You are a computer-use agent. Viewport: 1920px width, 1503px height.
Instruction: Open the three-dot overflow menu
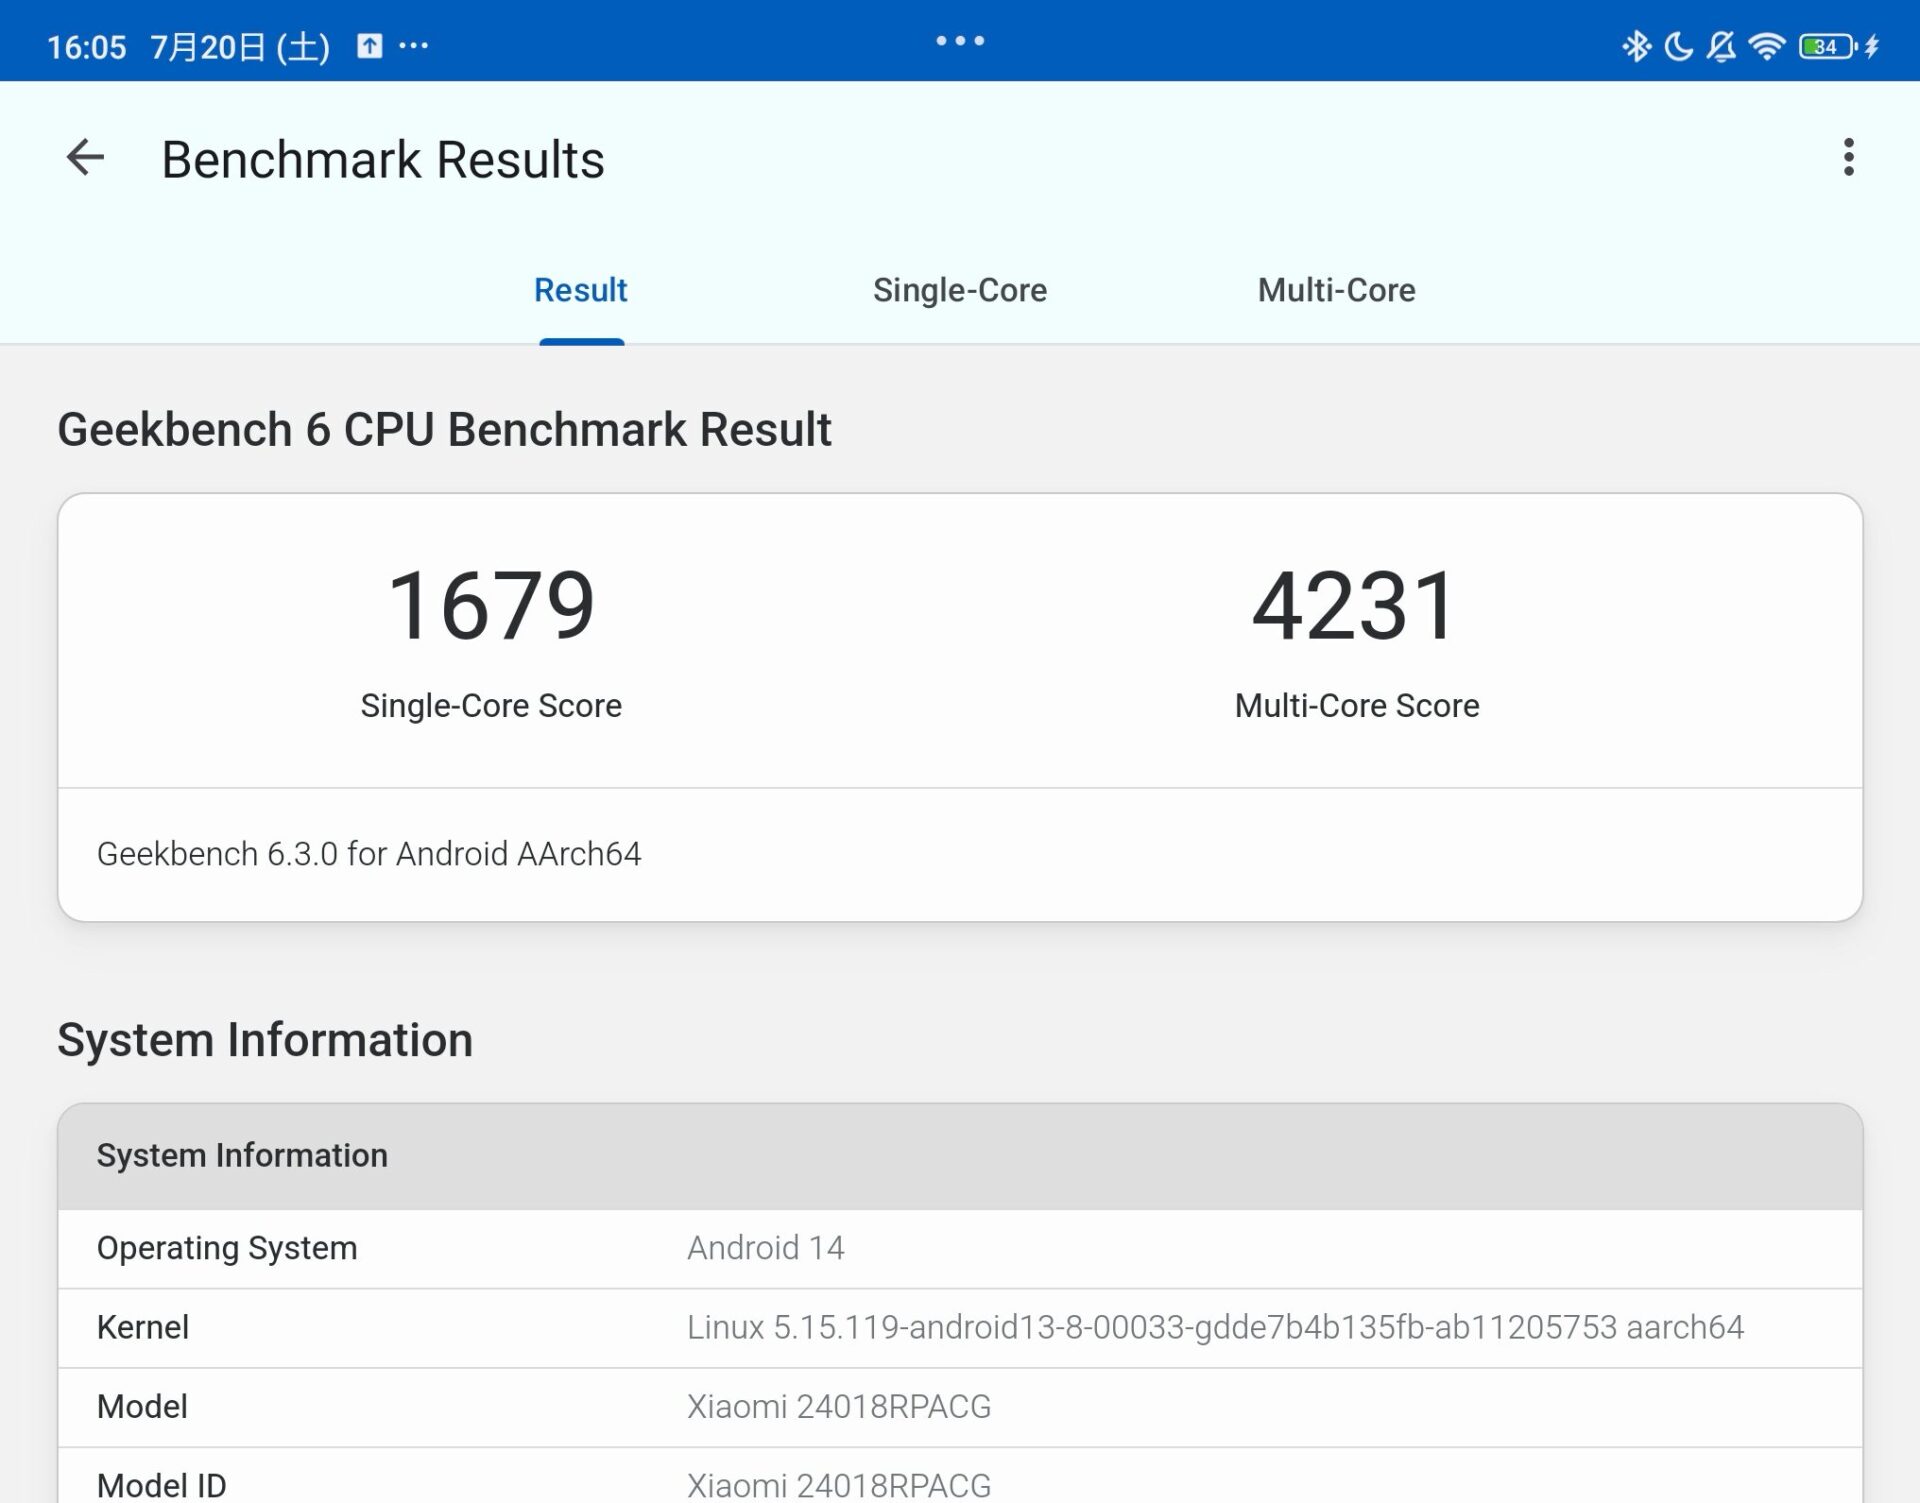pyautogui.click(x=1848, y=158)
